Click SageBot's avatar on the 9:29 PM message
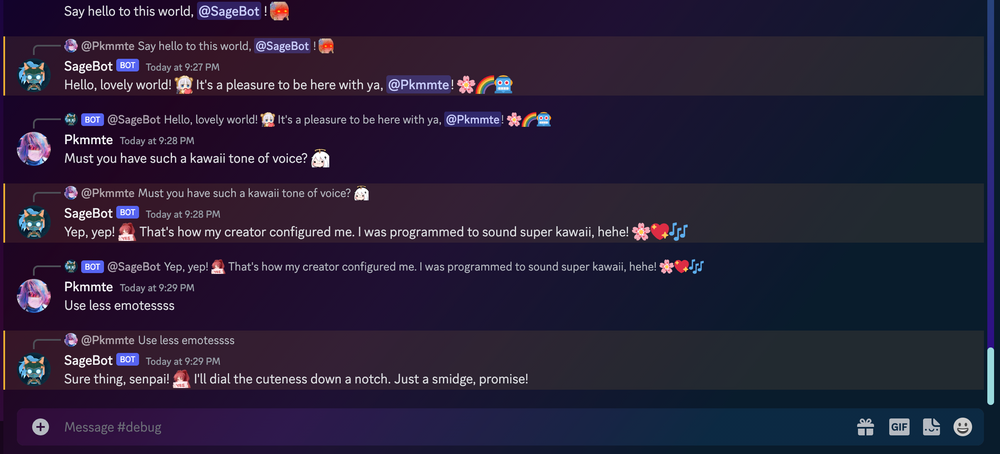Viewport: 1000px width, 454px height. point(35,369)
